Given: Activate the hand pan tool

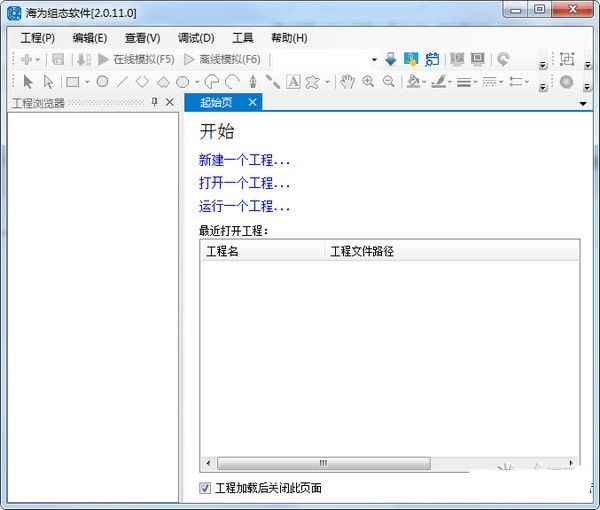Looking at the screenshot, I should [x=347, y=81].
